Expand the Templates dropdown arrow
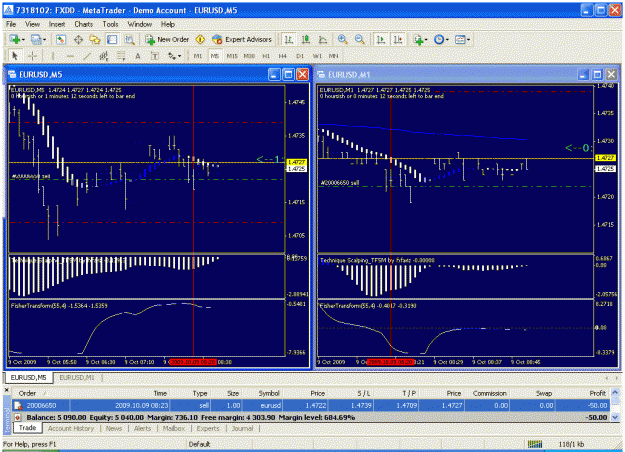The height and width of the screenshot is (452, 625). (x=468, y=39)
